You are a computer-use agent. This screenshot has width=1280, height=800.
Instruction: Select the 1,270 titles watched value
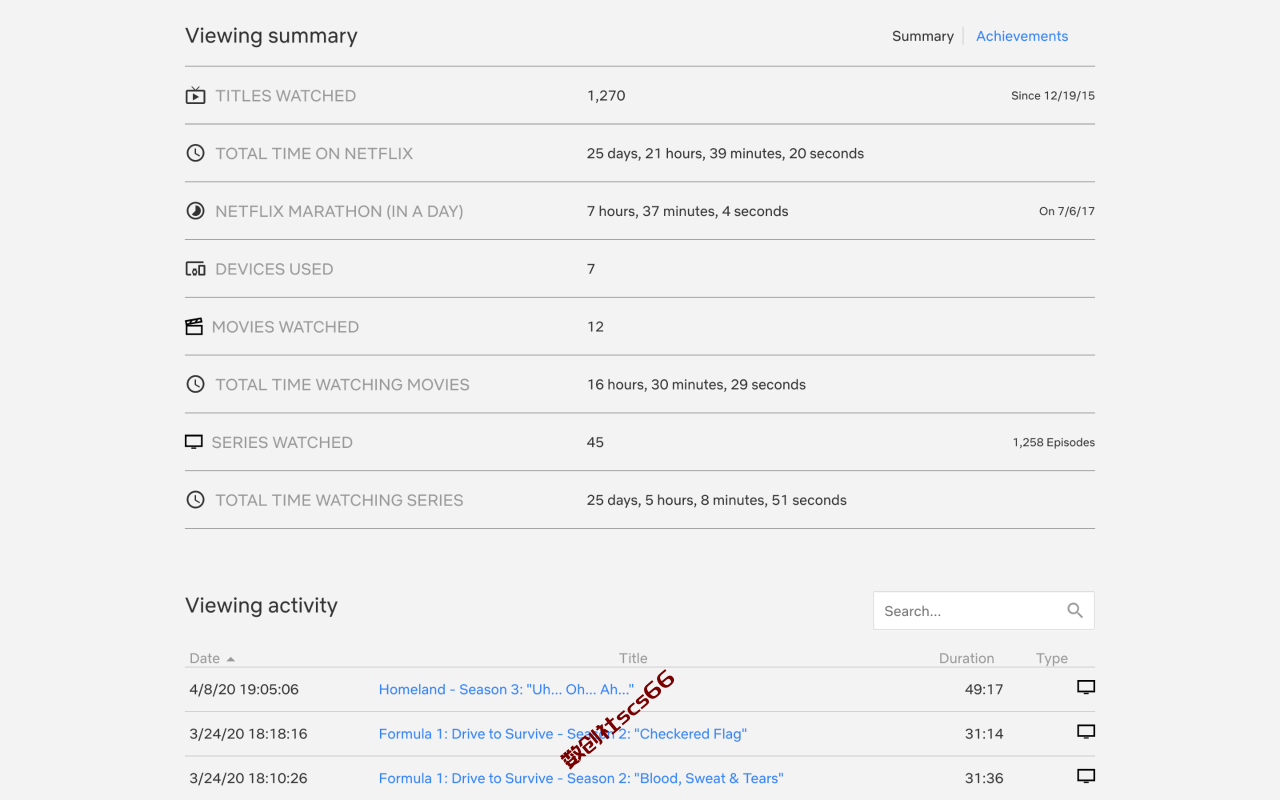pos(606,96)
